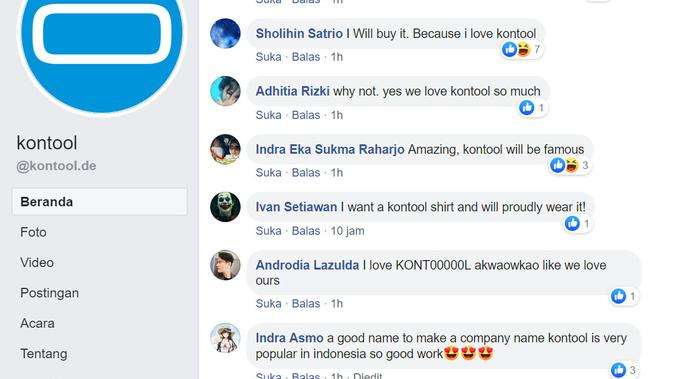Image resolution: width=673 pixels, height=379 pixels.
Task: View reactions on Sholihin Satrio's comment
Action: click(521, 49)
